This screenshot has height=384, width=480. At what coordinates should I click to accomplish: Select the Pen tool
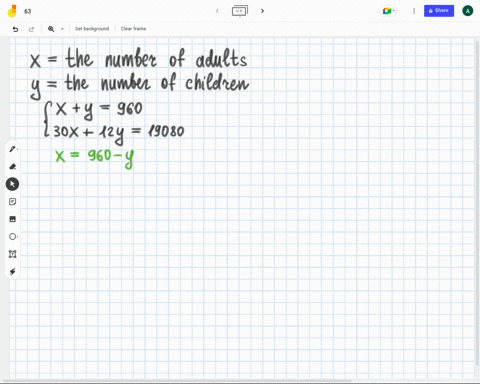coord(13,149)
